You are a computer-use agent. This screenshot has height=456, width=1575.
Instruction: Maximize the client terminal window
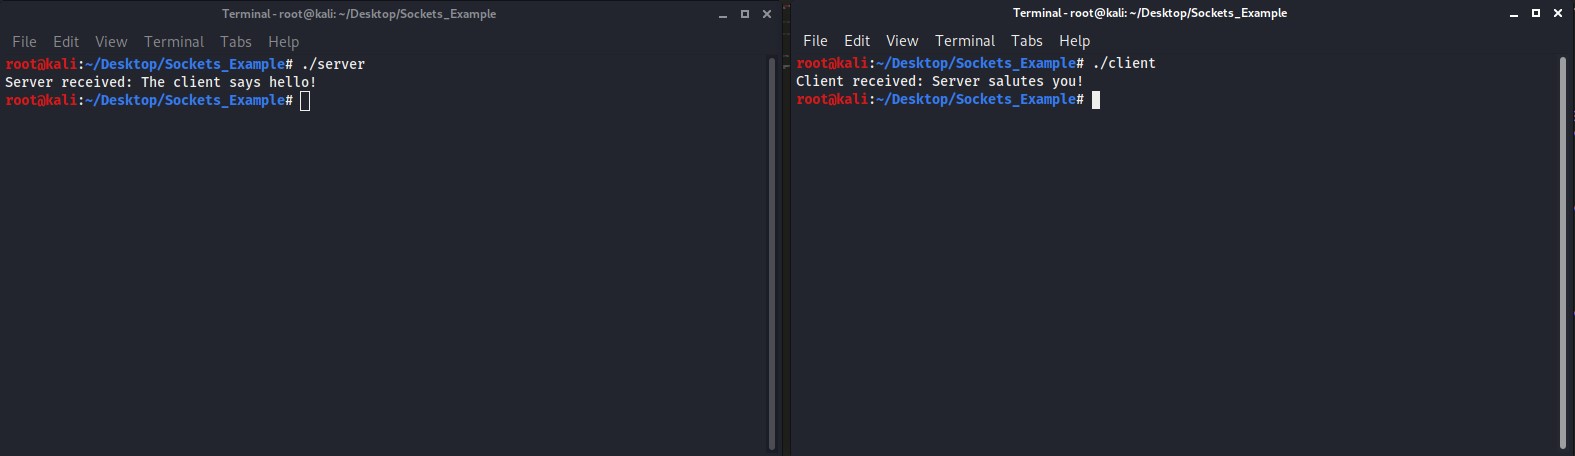[x=1536, y=13]
